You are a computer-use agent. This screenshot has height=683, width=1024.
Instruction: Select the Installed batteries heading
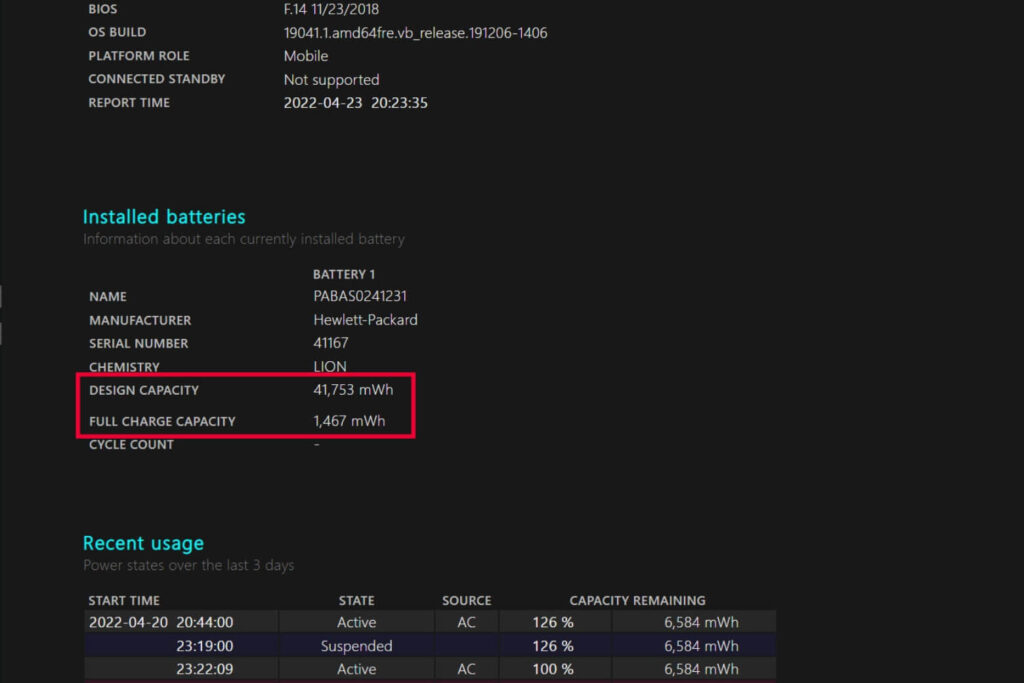click(164, 216)
